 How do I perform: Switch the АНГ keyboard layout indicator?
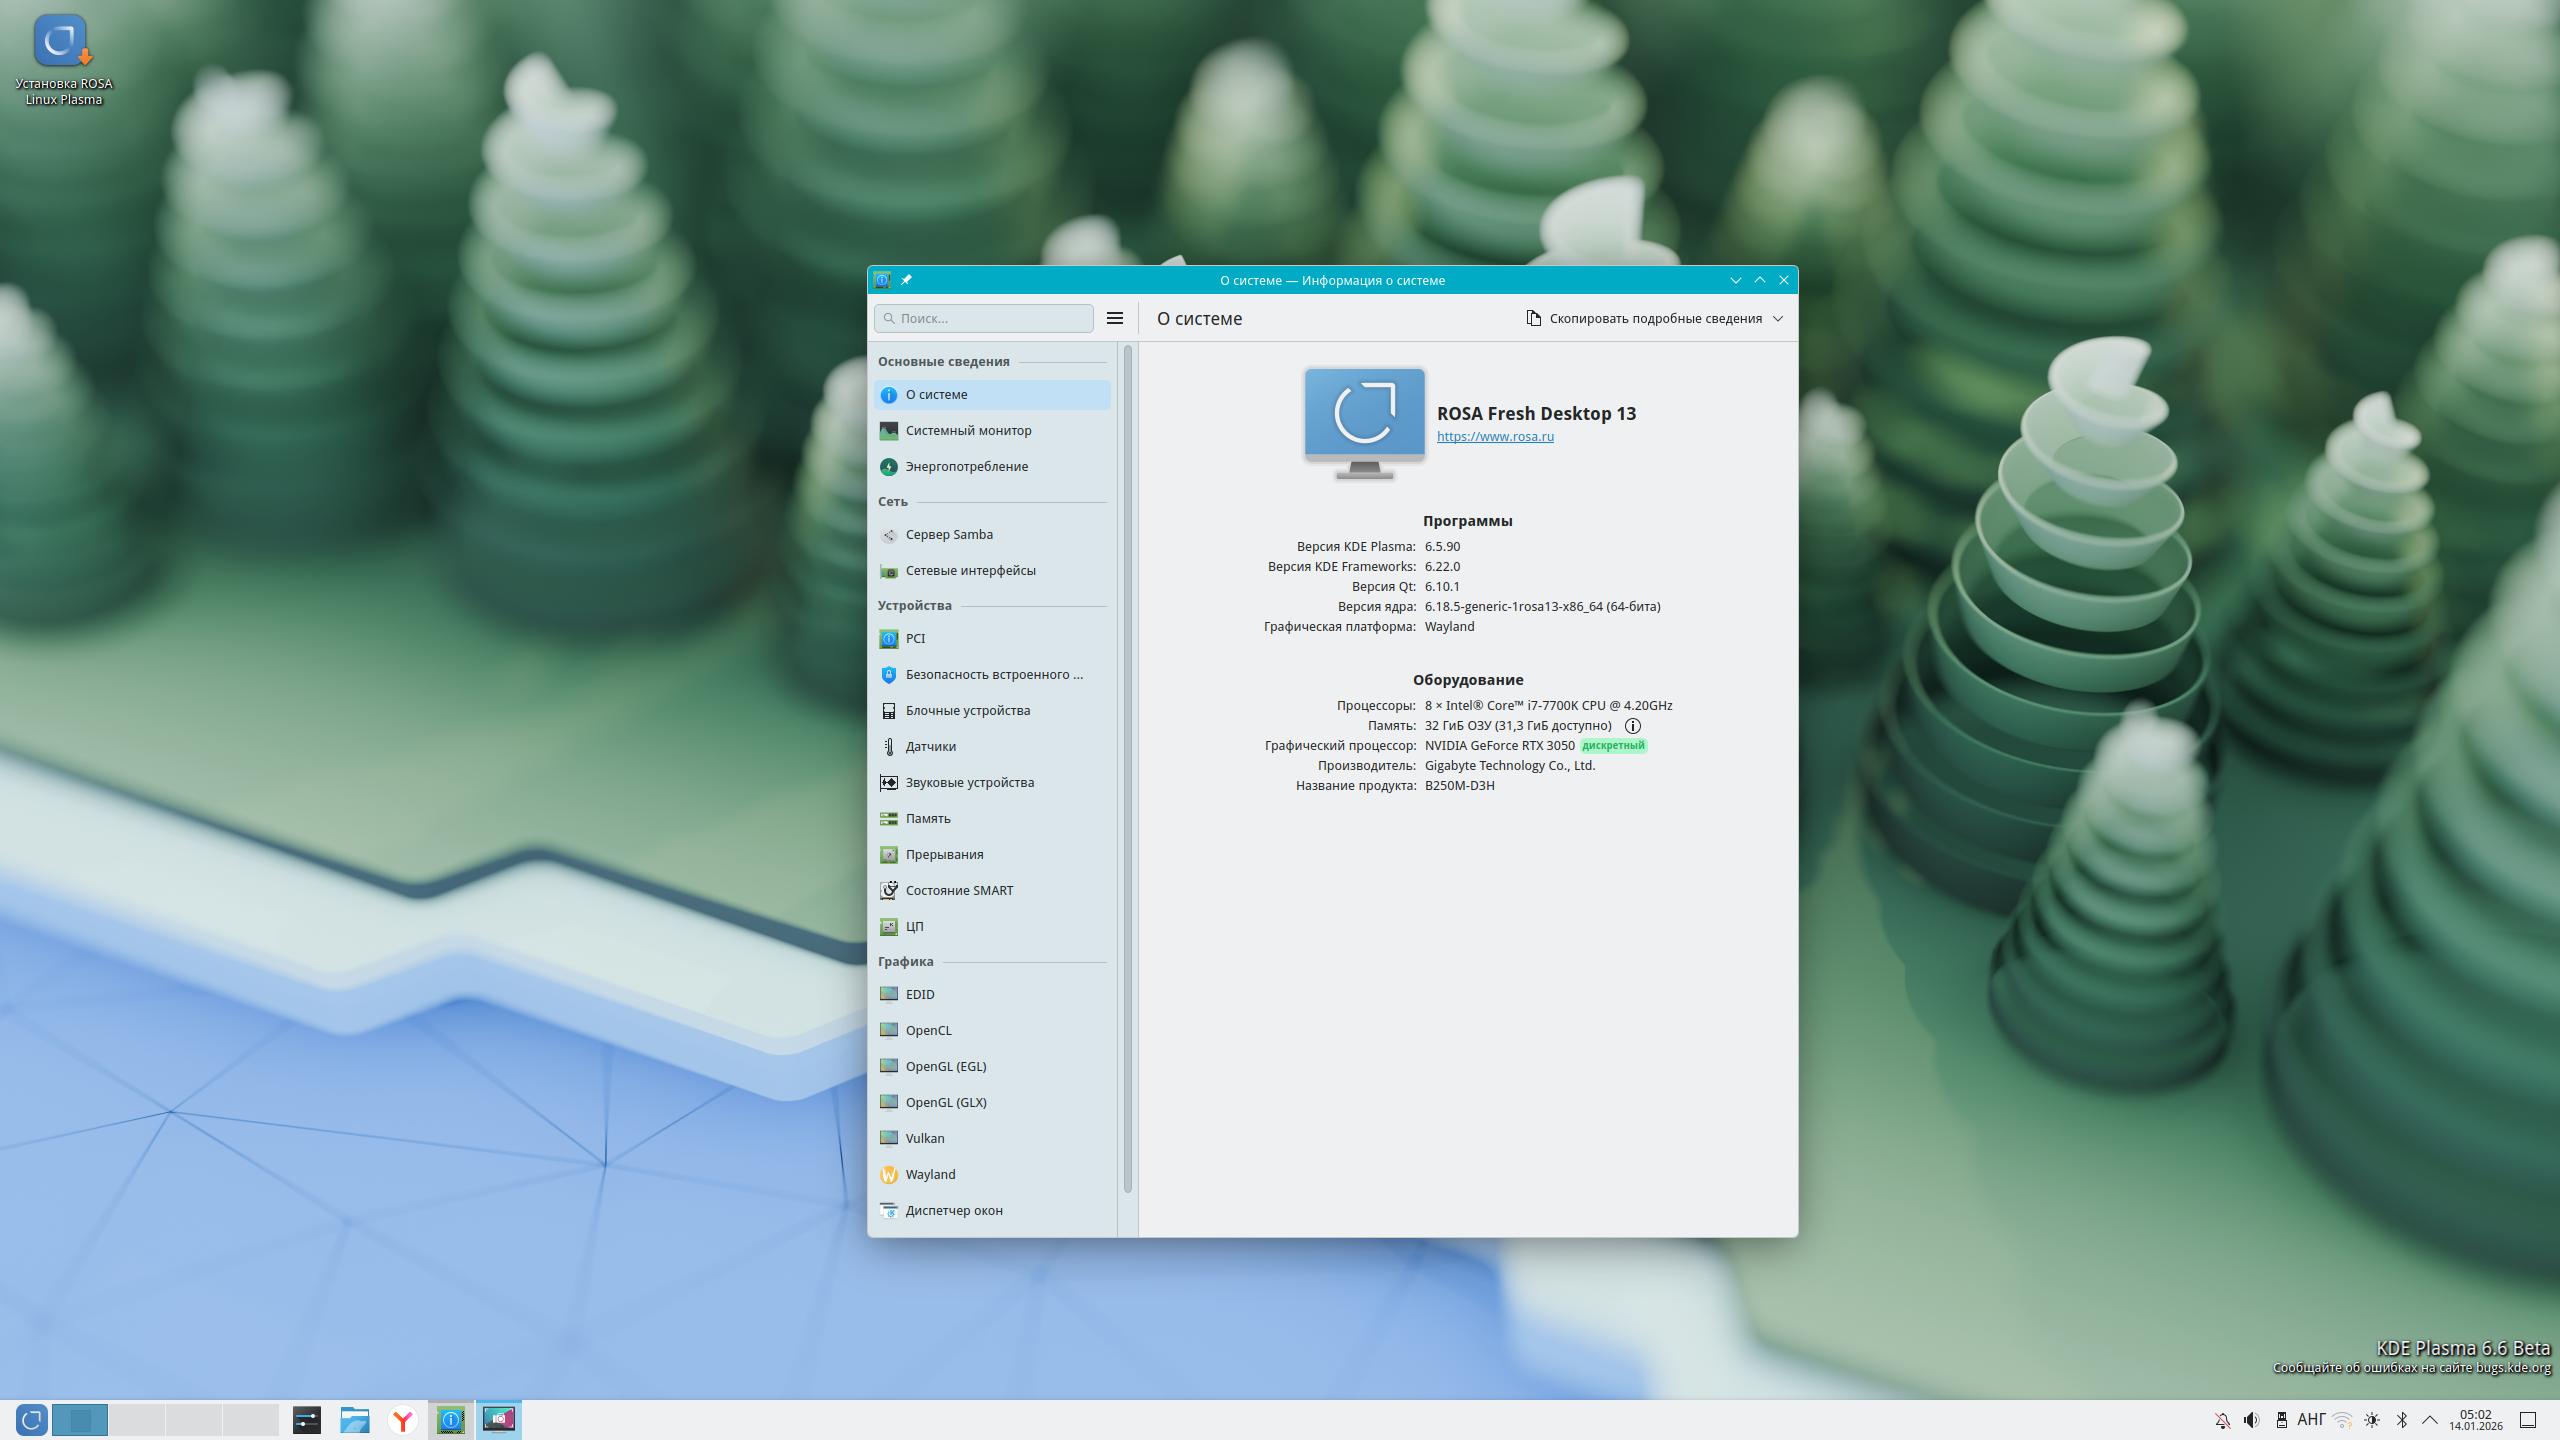click(2311, 1420)
